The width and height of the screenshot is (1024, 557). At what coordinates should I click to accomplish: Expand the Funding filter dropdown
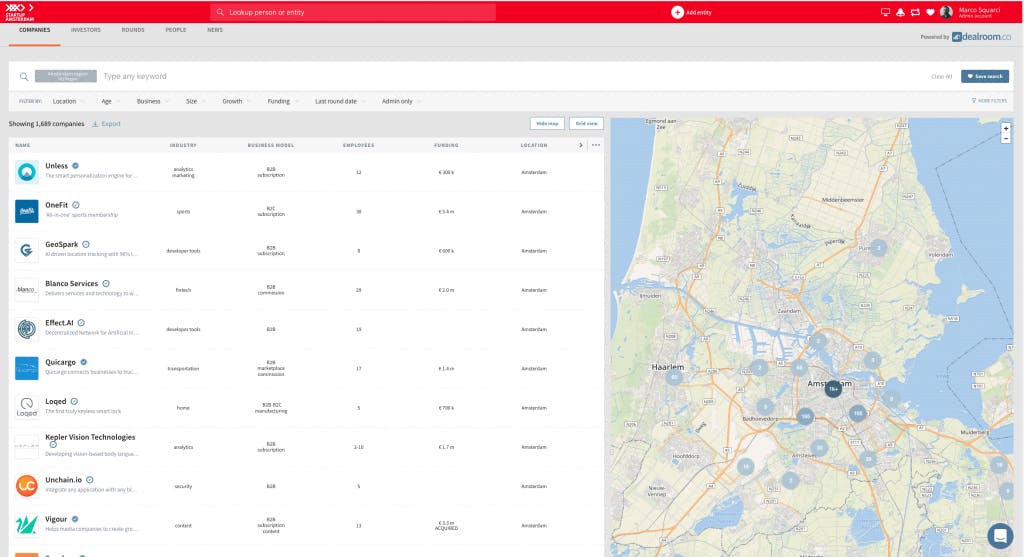click(283, 101)
